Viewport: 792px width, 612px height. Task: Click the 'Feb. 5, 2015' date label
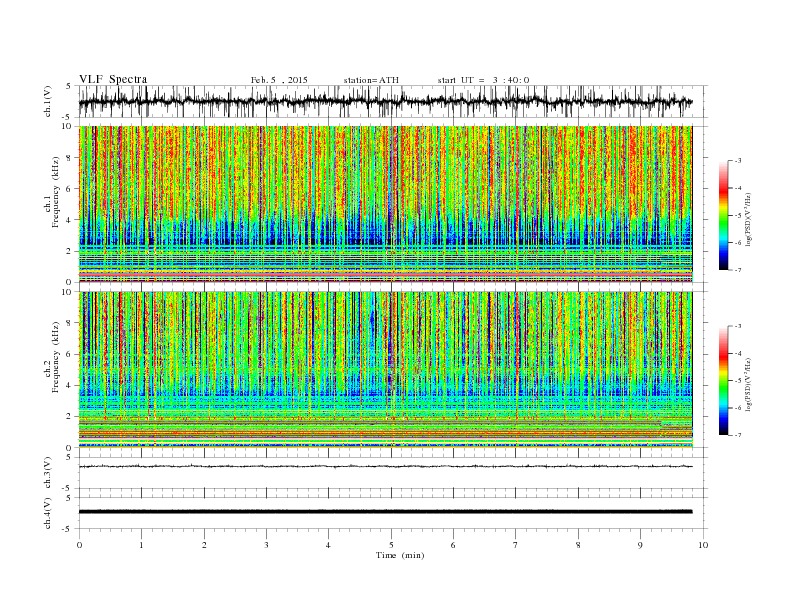coord(279,80)
